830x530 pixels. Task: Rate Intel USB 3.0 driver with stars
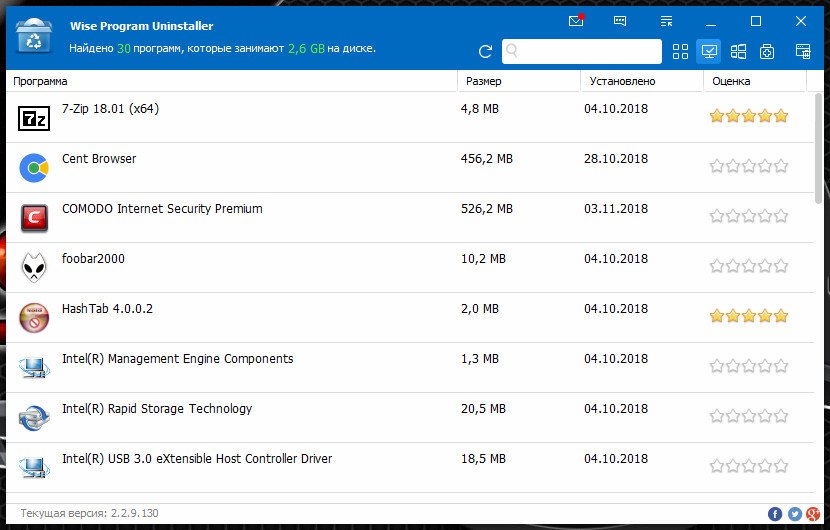pos(748,465)
